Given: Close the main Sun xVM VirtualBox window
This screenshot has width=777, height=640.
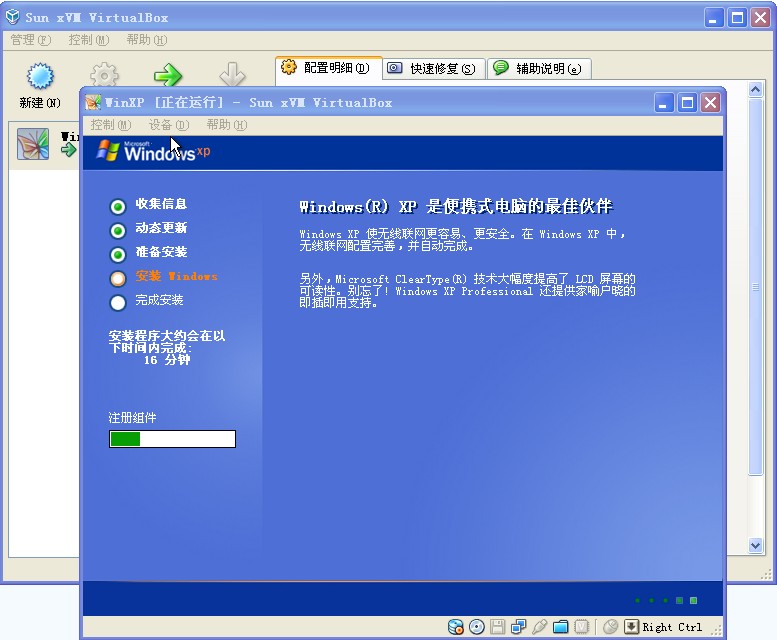Looking at the screenshot, I should pos(761,18).
